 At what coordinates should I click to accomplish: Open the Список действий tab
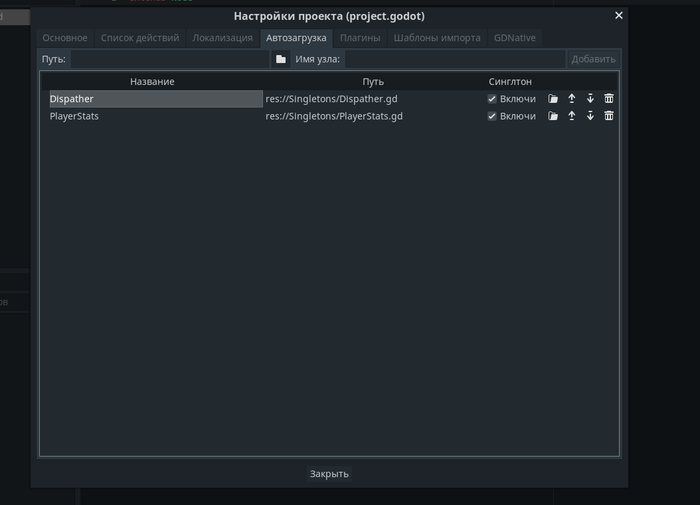tap(140, 38)
